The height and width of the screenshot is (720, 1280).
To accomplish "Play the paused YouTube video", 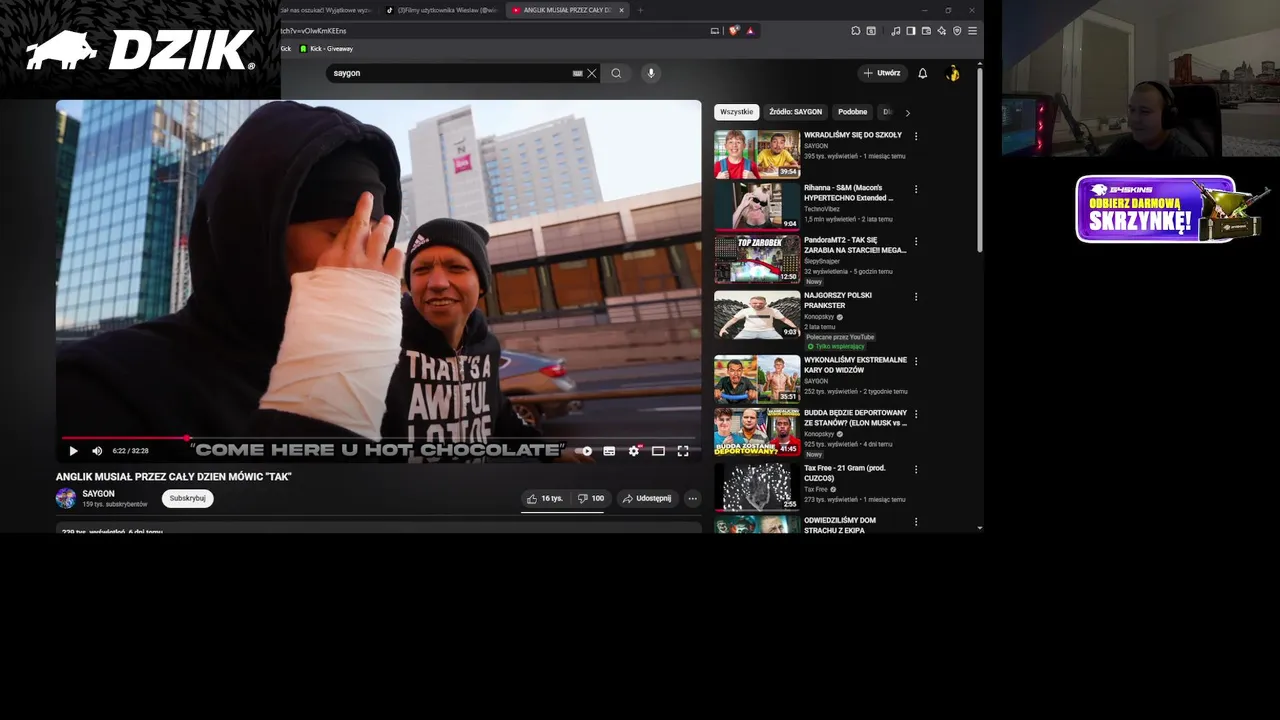I will (73, 451).
